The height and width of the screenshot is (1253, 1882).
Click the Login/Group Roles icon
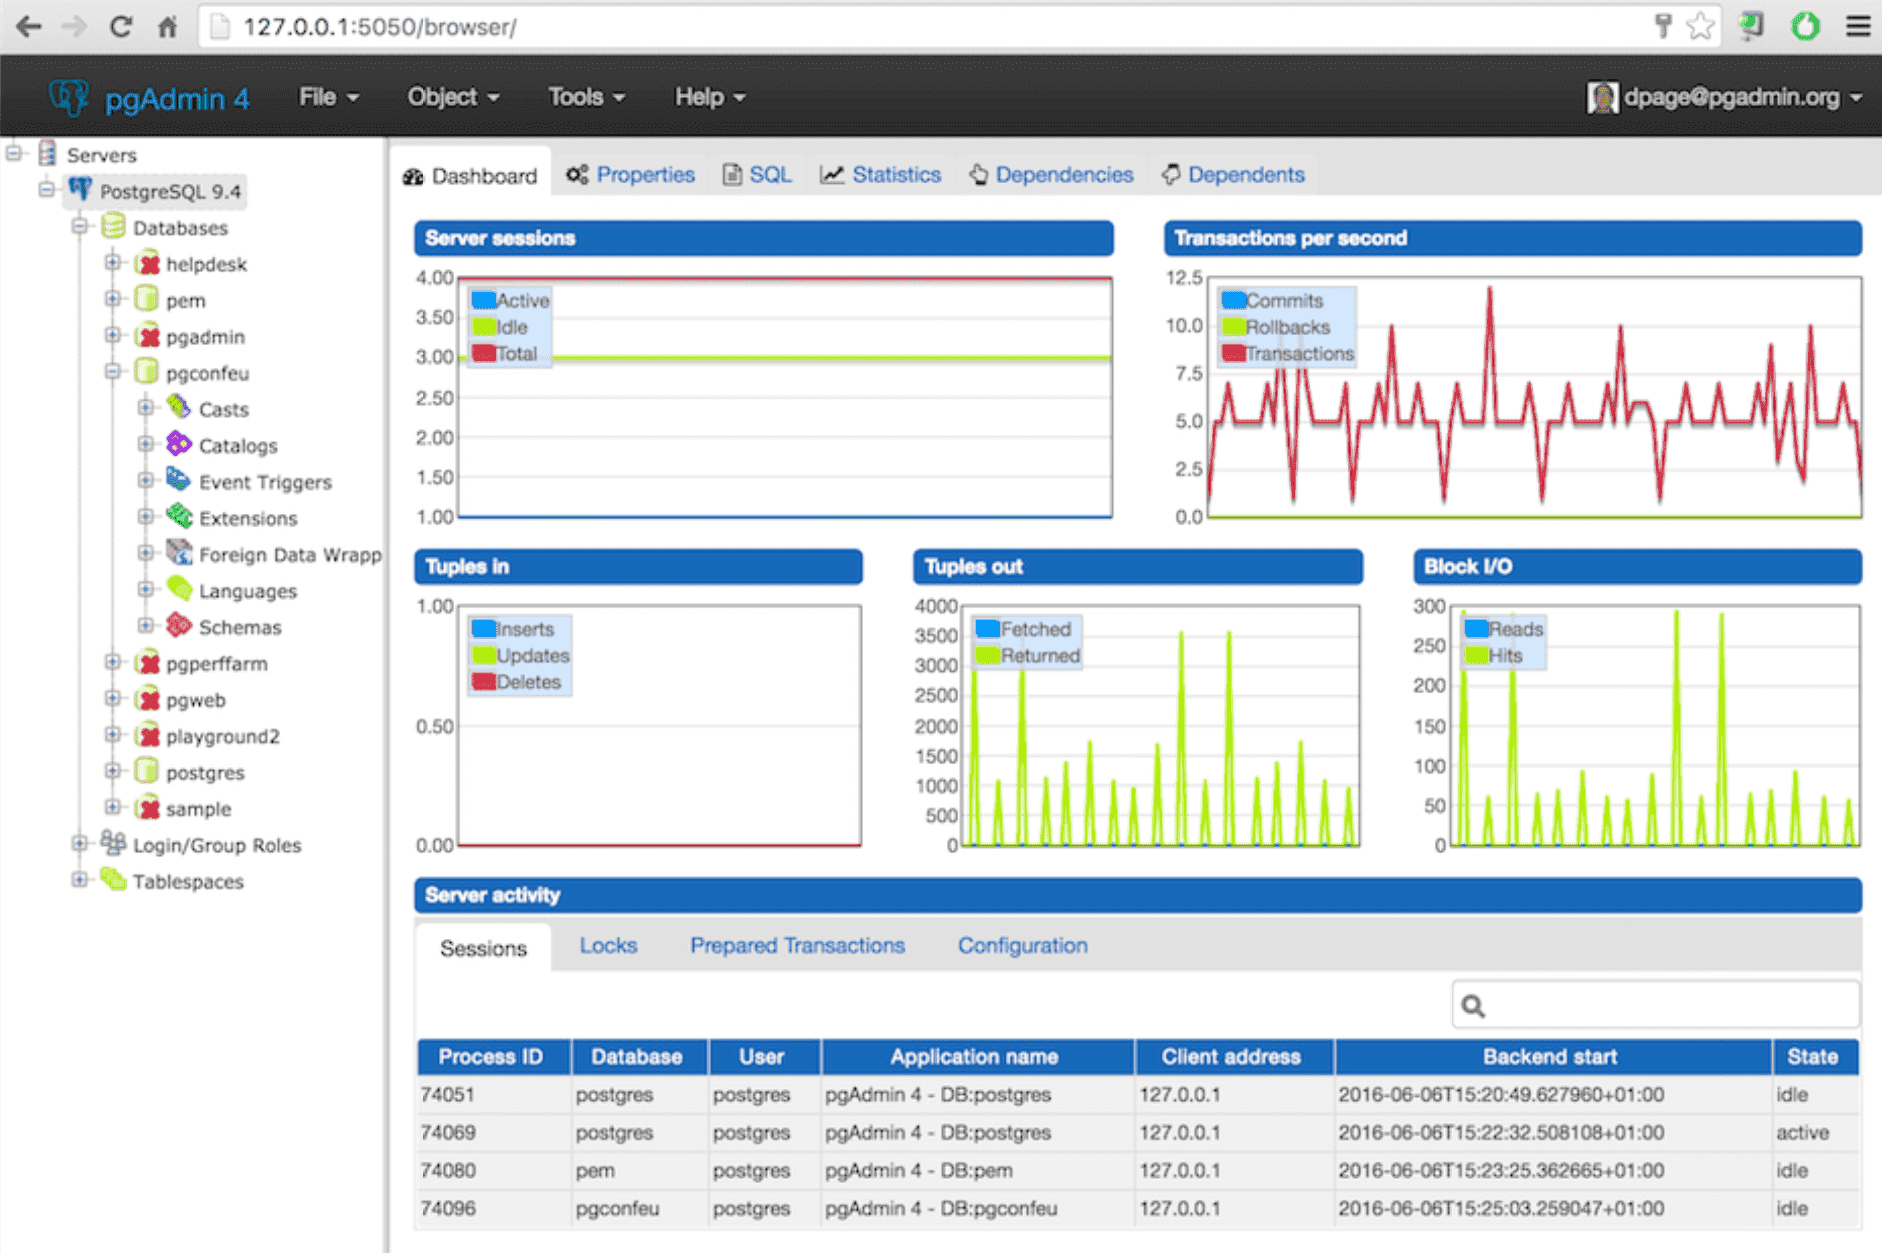click(x=114, y=843)
